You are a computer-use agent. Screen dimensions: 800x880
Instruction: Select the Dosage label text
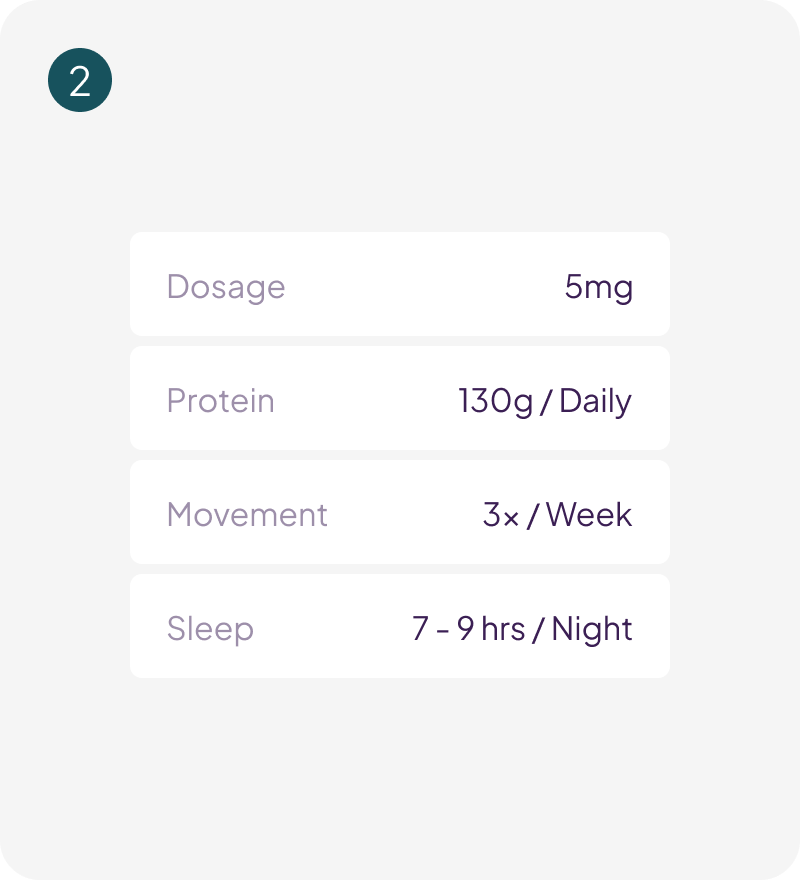(226, 287)
